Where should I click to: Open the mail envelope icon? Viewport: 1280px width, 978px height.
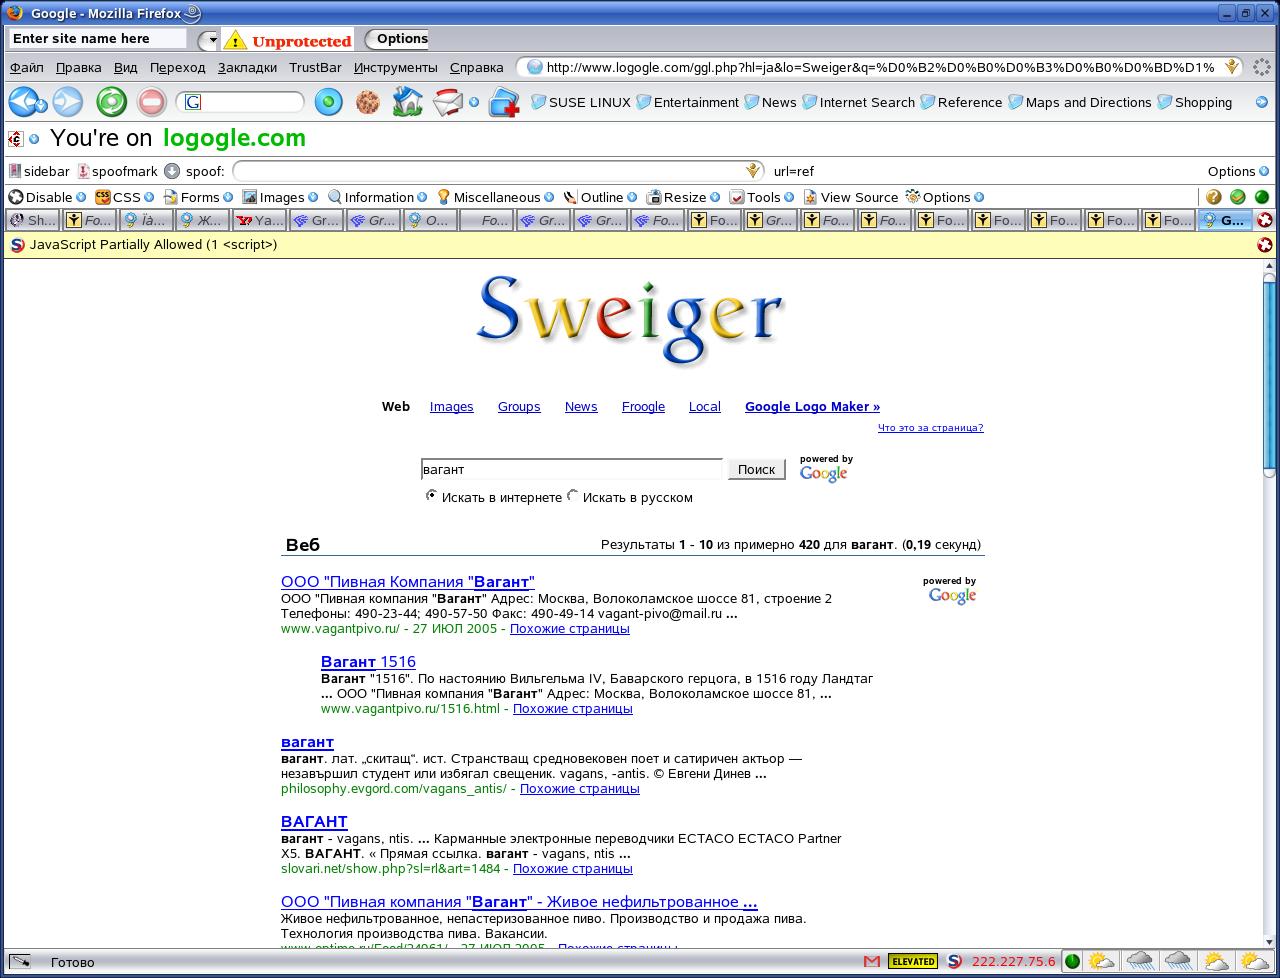[448, 102]
